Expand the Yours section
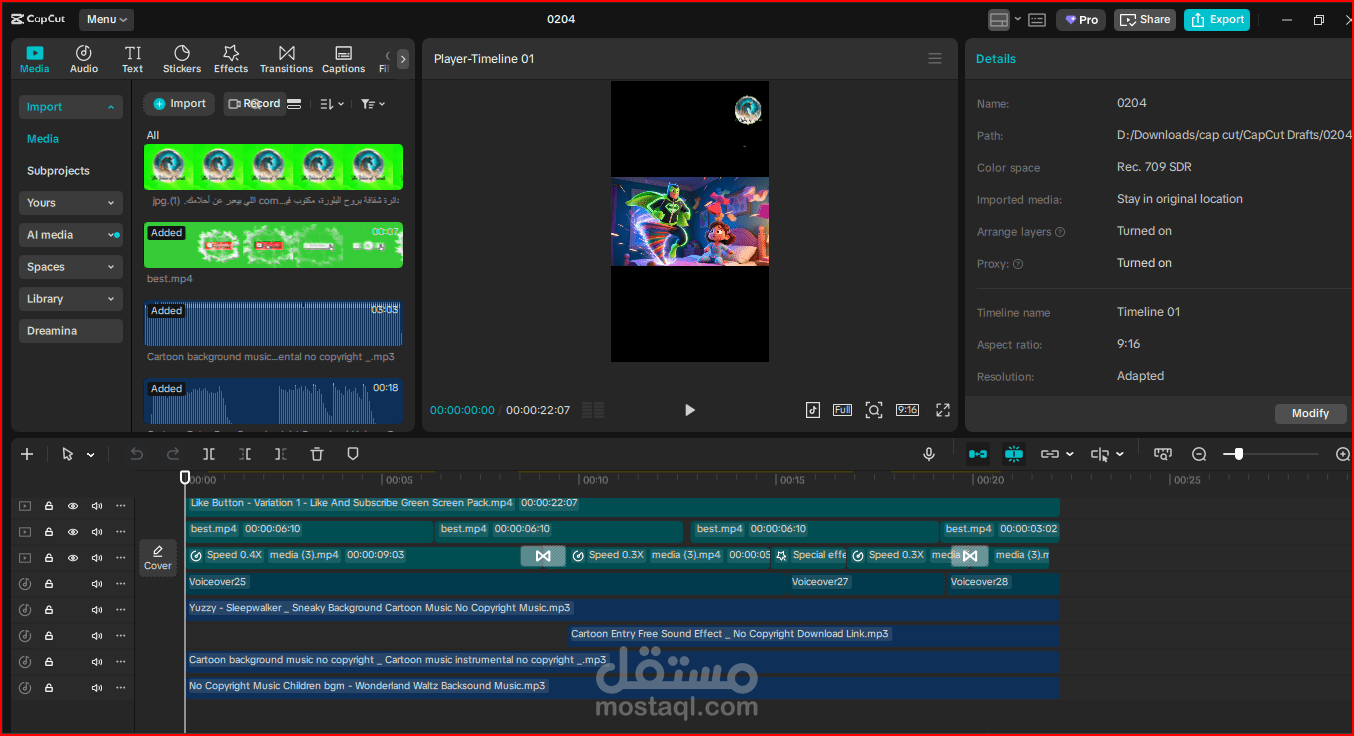 click(x=71, y=203)
